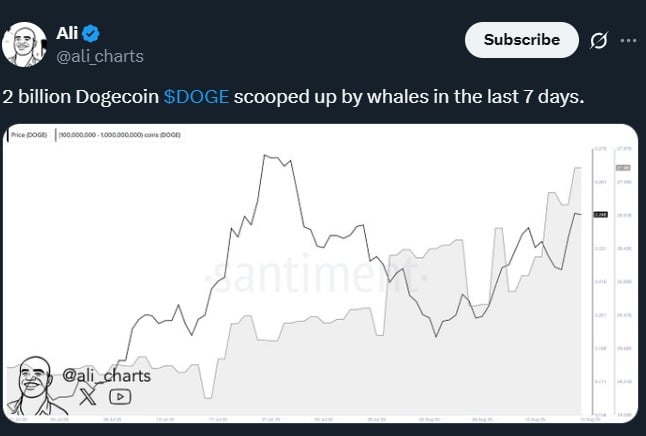Click the black current price label
646x436 pixels.
(601, 214)
